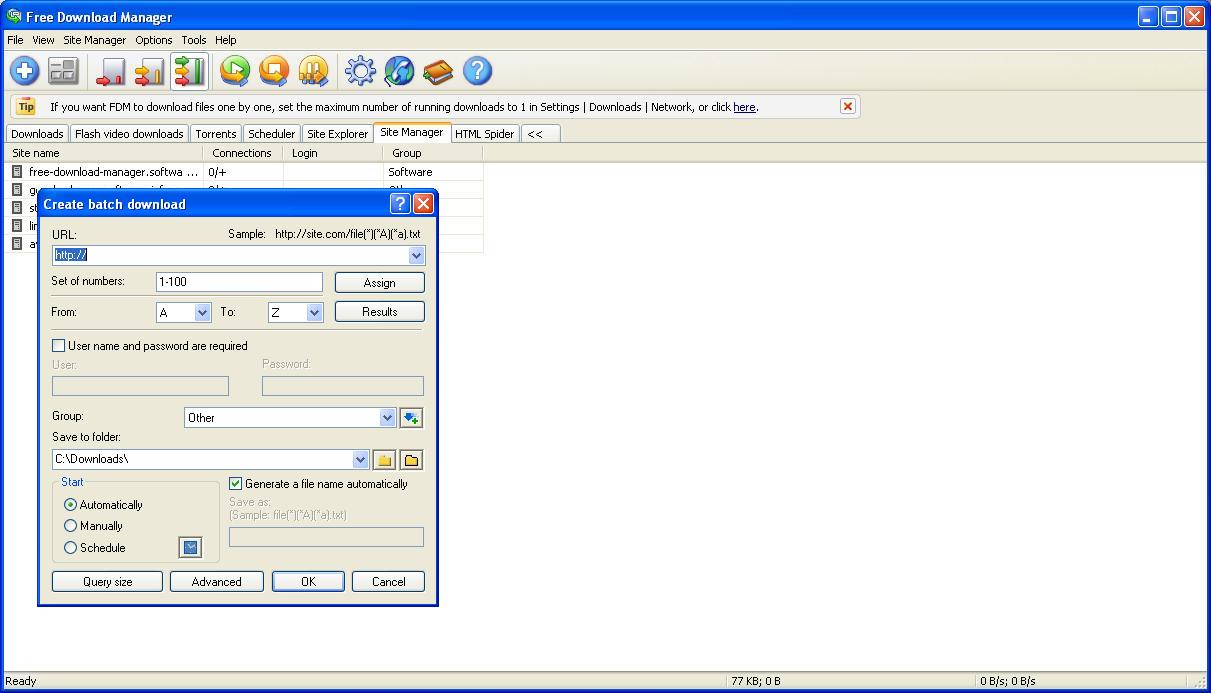The height and width of the screenshot is (693, 1211).
Task: Open the Help menu
Action: (226, 40)
